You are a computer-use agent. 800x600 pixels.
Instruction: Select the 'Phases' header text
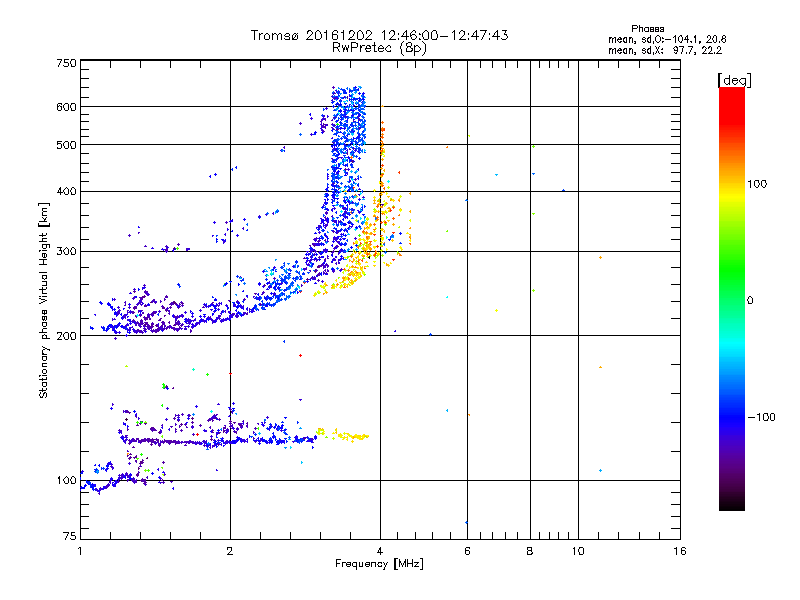pyautogui.click(x=647, y=29)
